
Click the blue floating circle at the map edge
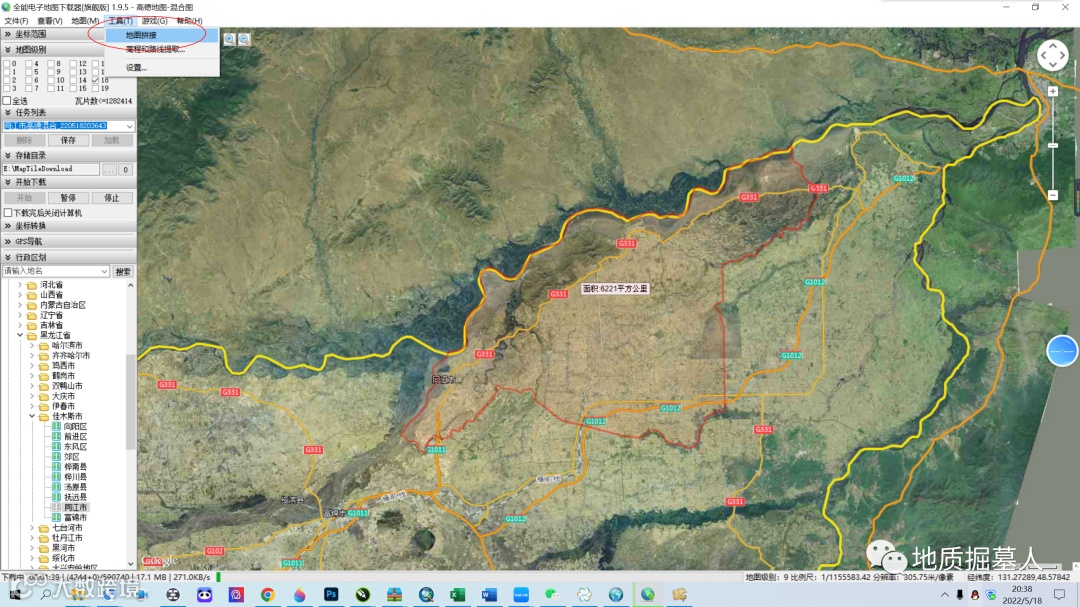point(1061,351)
